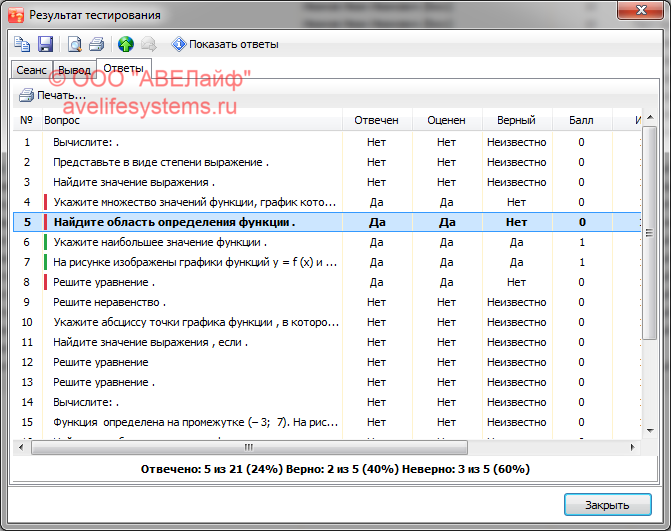Click the horizontal scrollbar right arrow

coord(633,447)
